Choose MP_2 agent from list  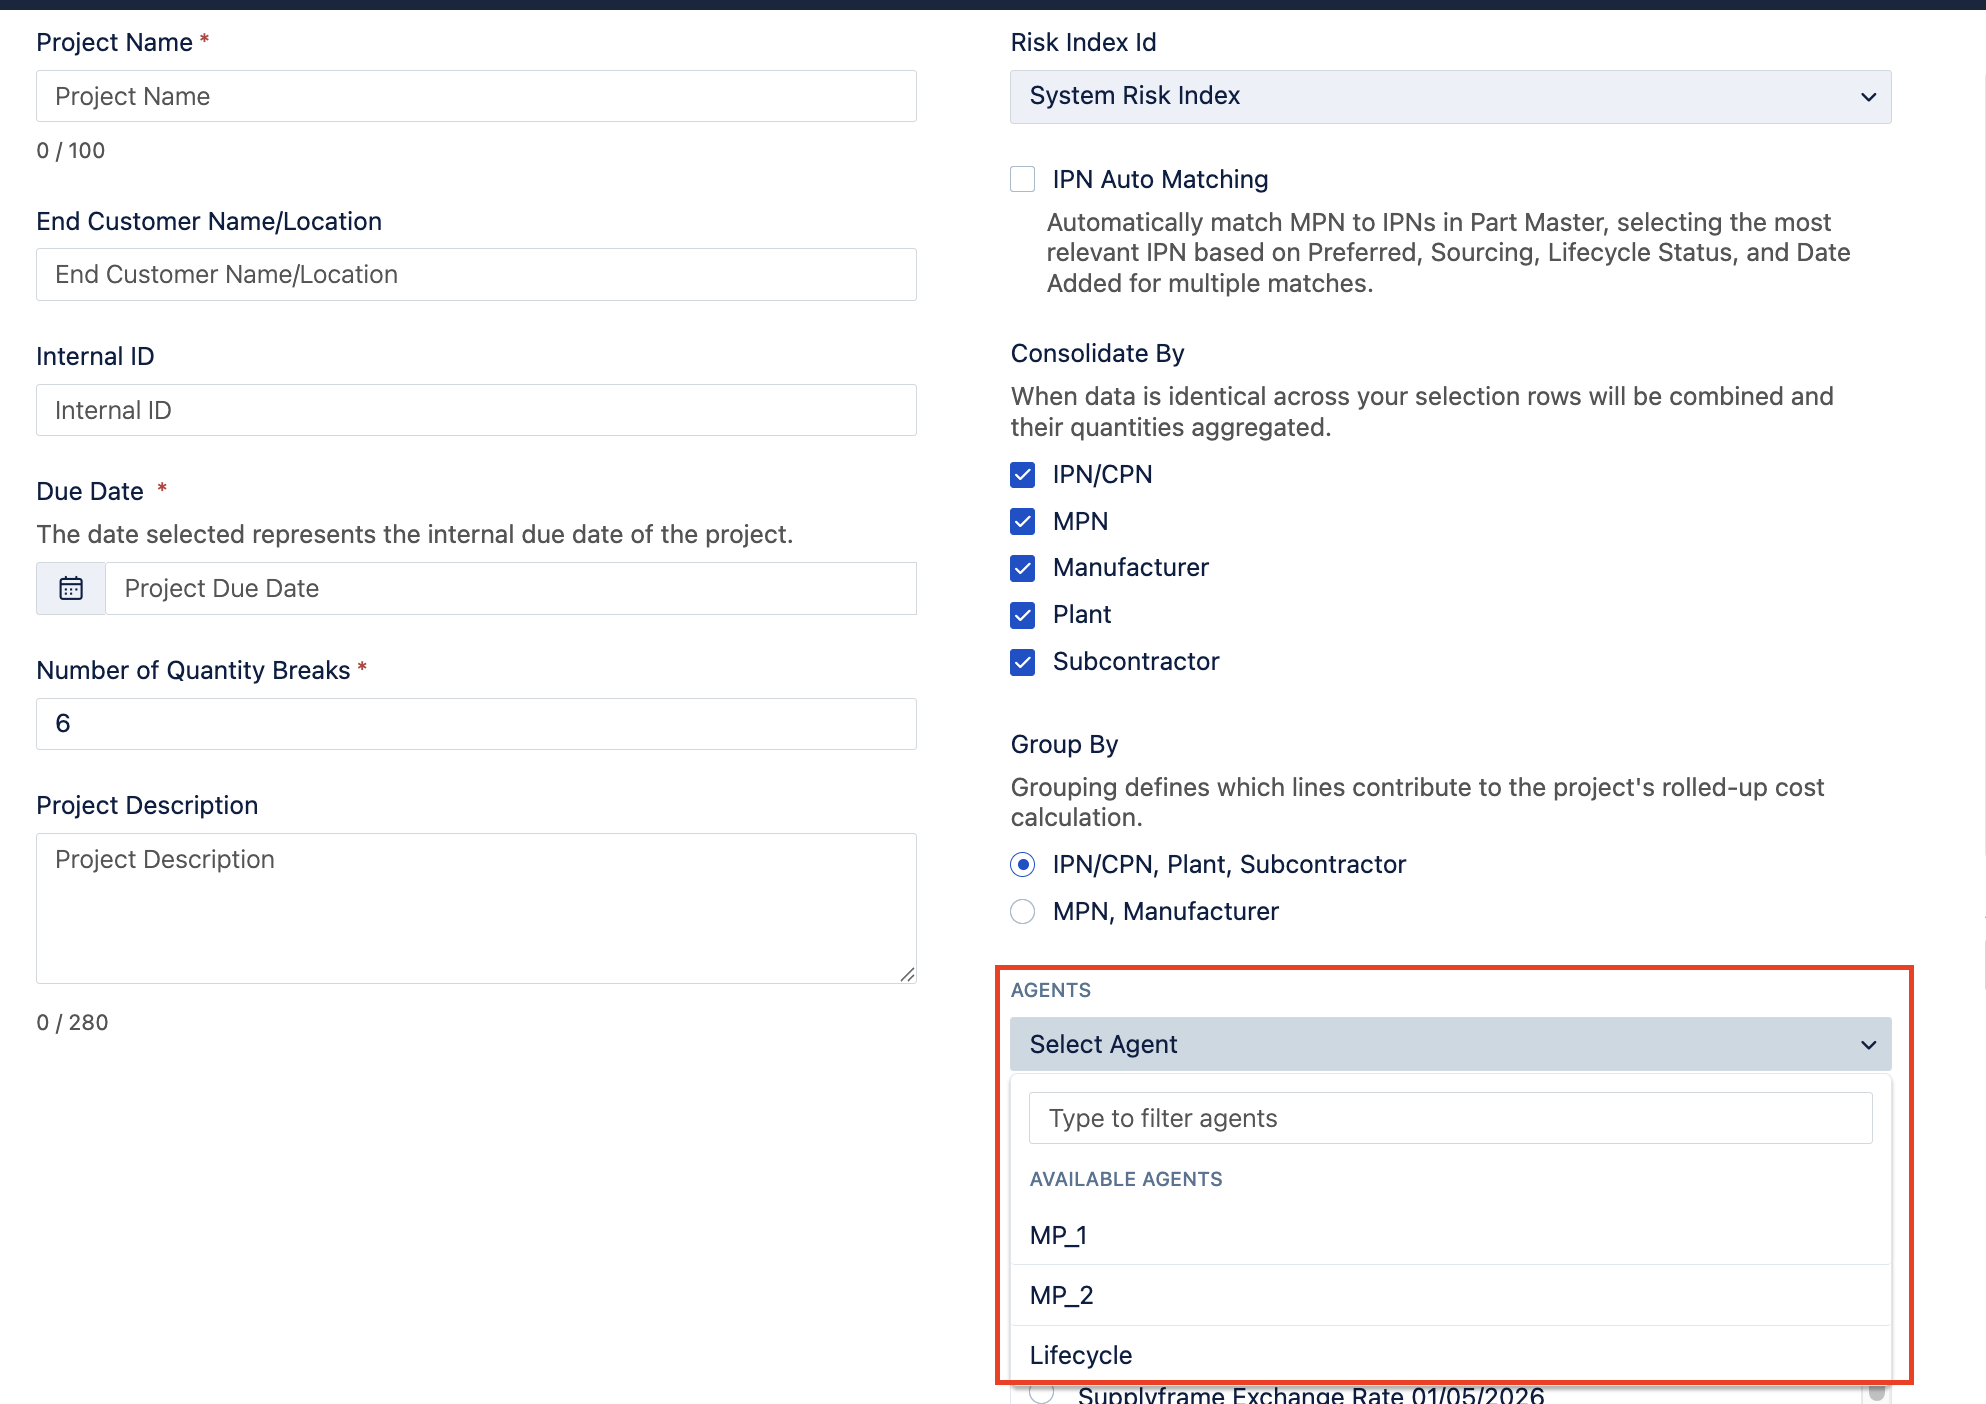(1061, 1295)
